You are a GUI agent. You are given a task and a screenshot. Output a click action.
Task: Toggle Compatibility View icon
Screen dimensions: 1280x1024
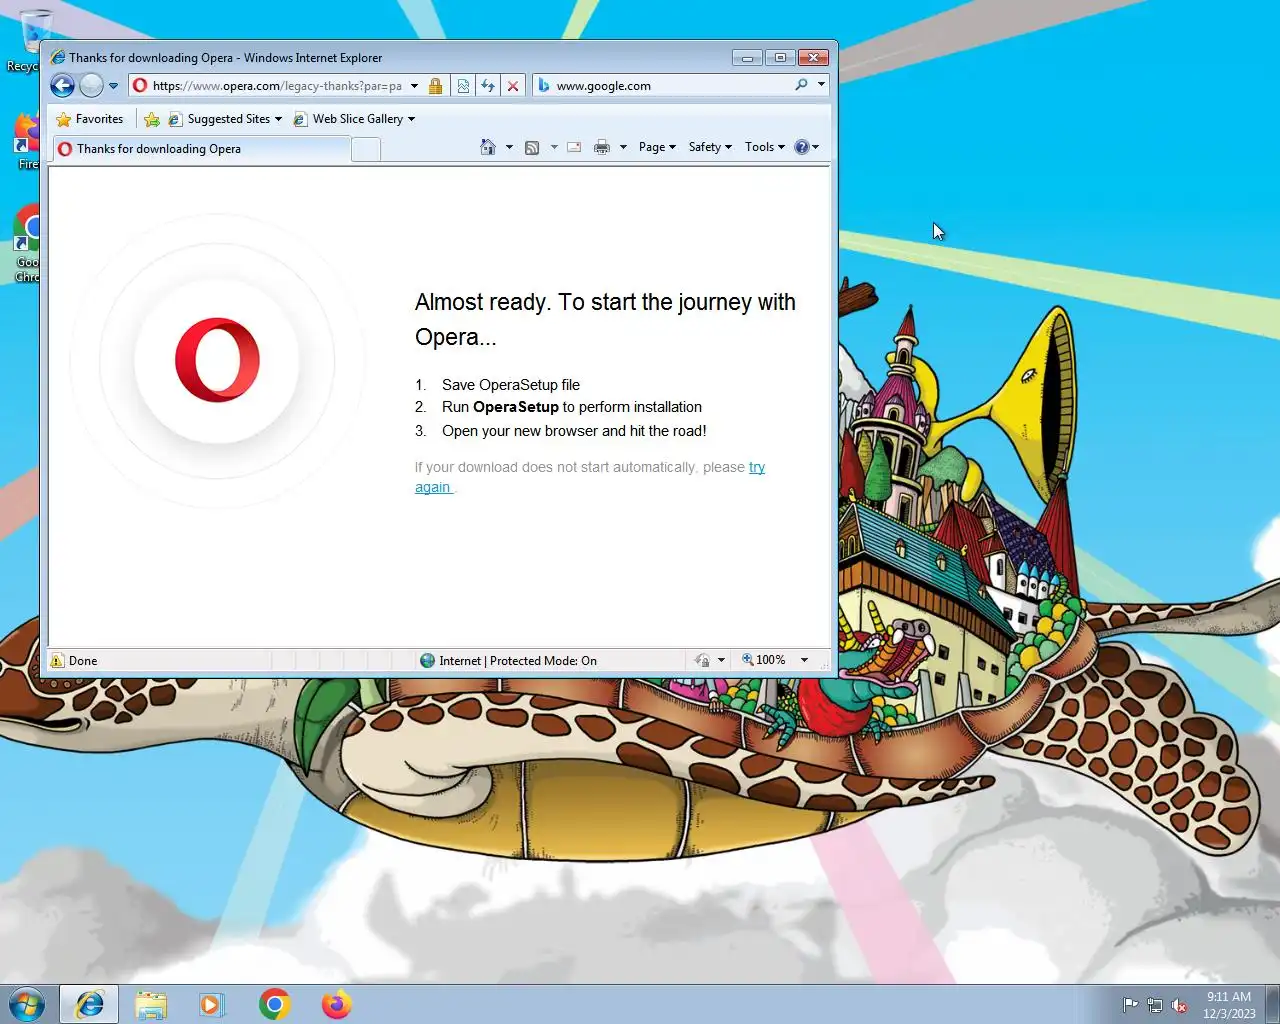tap(463, 86)
